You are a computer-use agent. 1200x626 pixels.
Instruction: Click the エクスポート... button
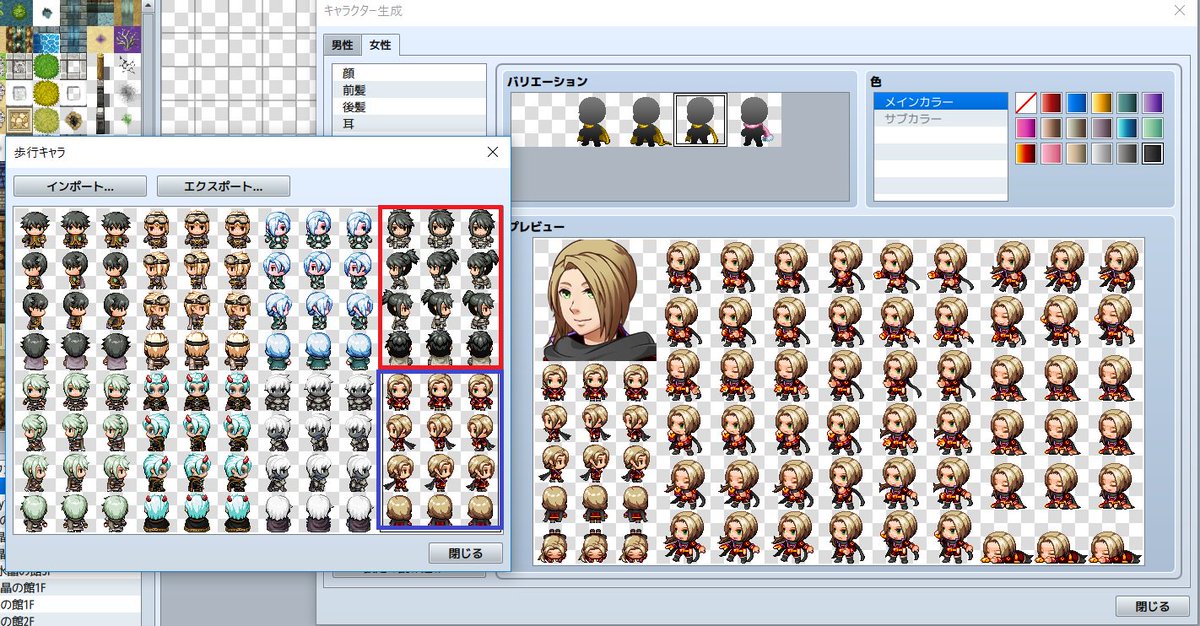pyautogui.click(x=223, y=186)
